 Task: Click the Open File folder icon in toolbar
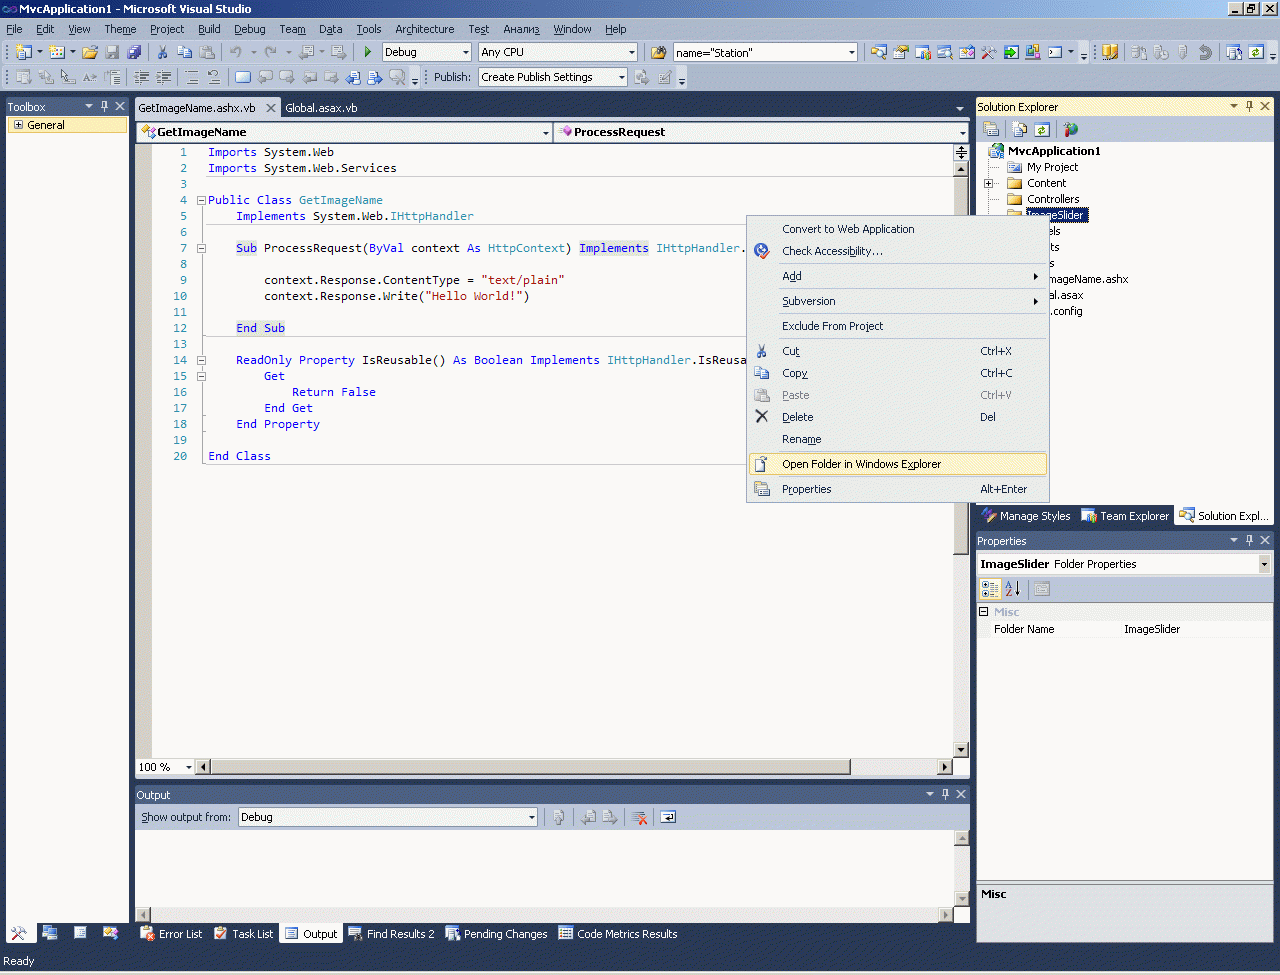(90, 52)
